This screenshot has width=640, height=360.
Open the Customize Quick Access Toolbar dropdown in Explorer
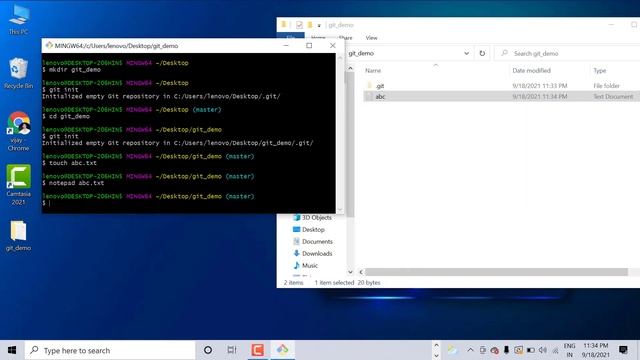point(319,25)
